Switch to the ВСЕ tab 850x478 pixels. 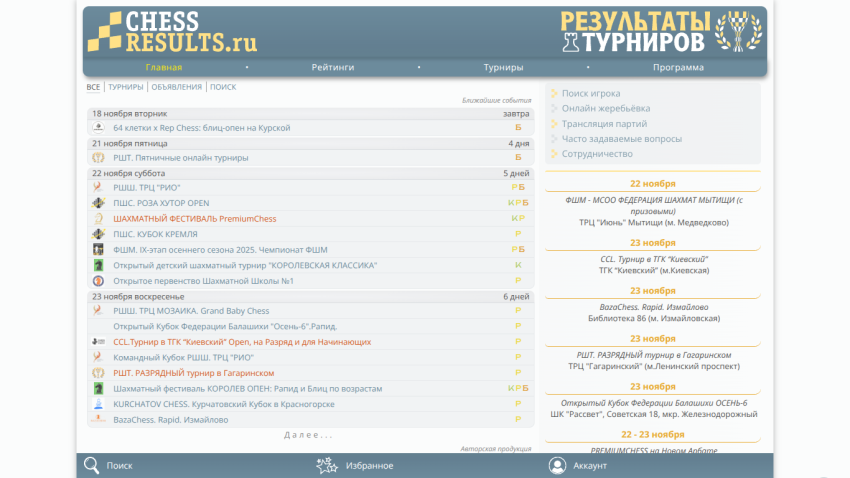point(93,87)
